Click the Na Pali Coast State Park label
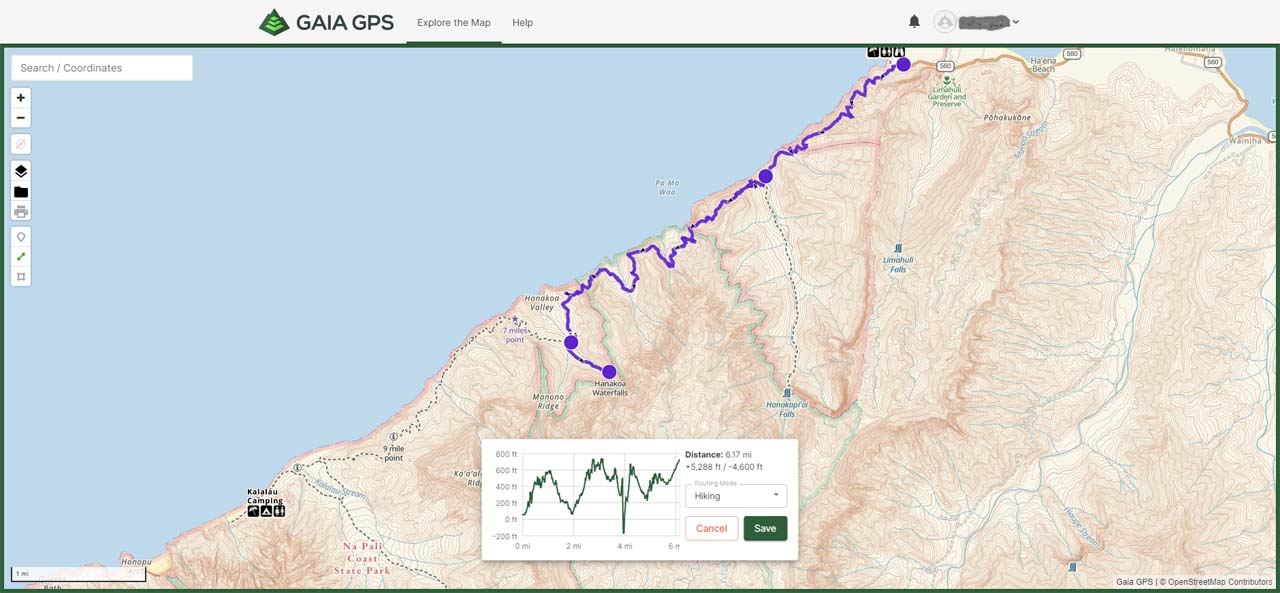 (362, 558)
